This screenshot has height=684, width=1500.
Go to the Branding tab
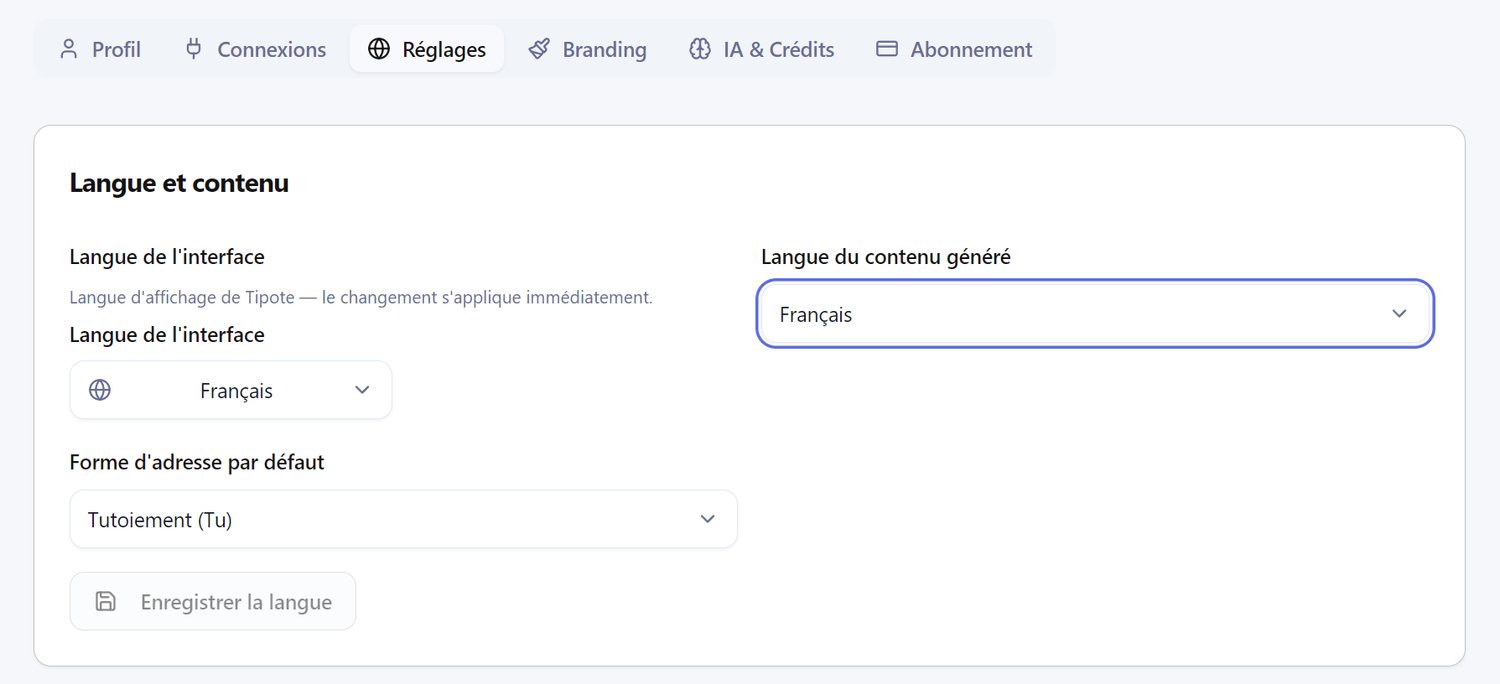pos(604,49)
